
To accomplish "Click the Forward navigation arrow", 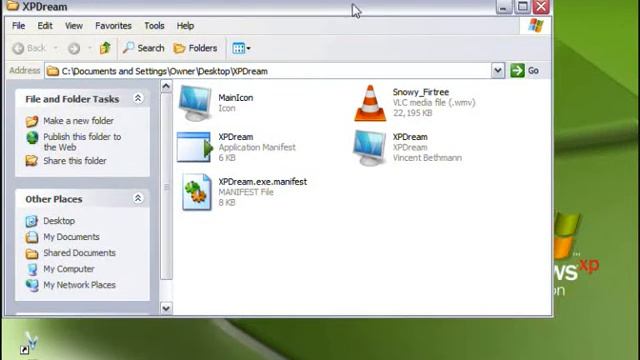I will [x=74, y=49].
